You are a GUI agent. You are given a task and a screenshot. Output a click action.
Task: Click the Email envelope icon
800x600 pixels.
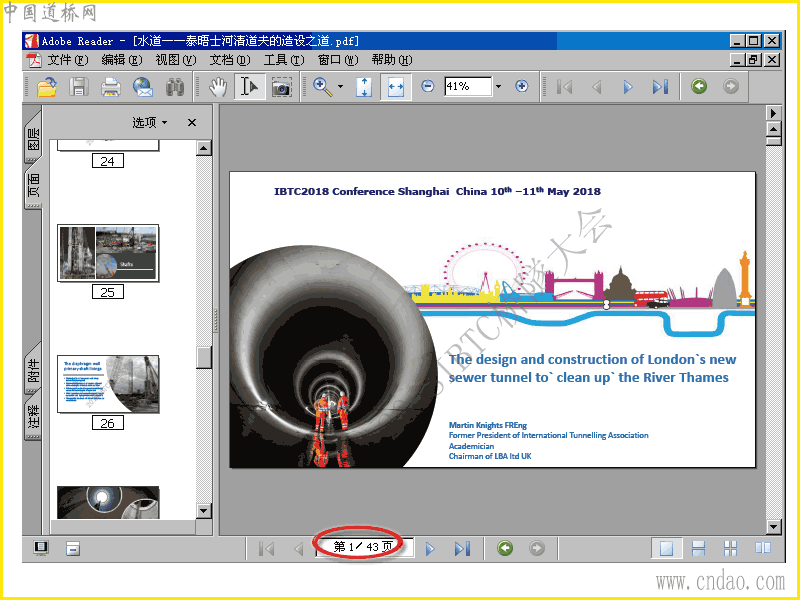click(x=142, y=87)
